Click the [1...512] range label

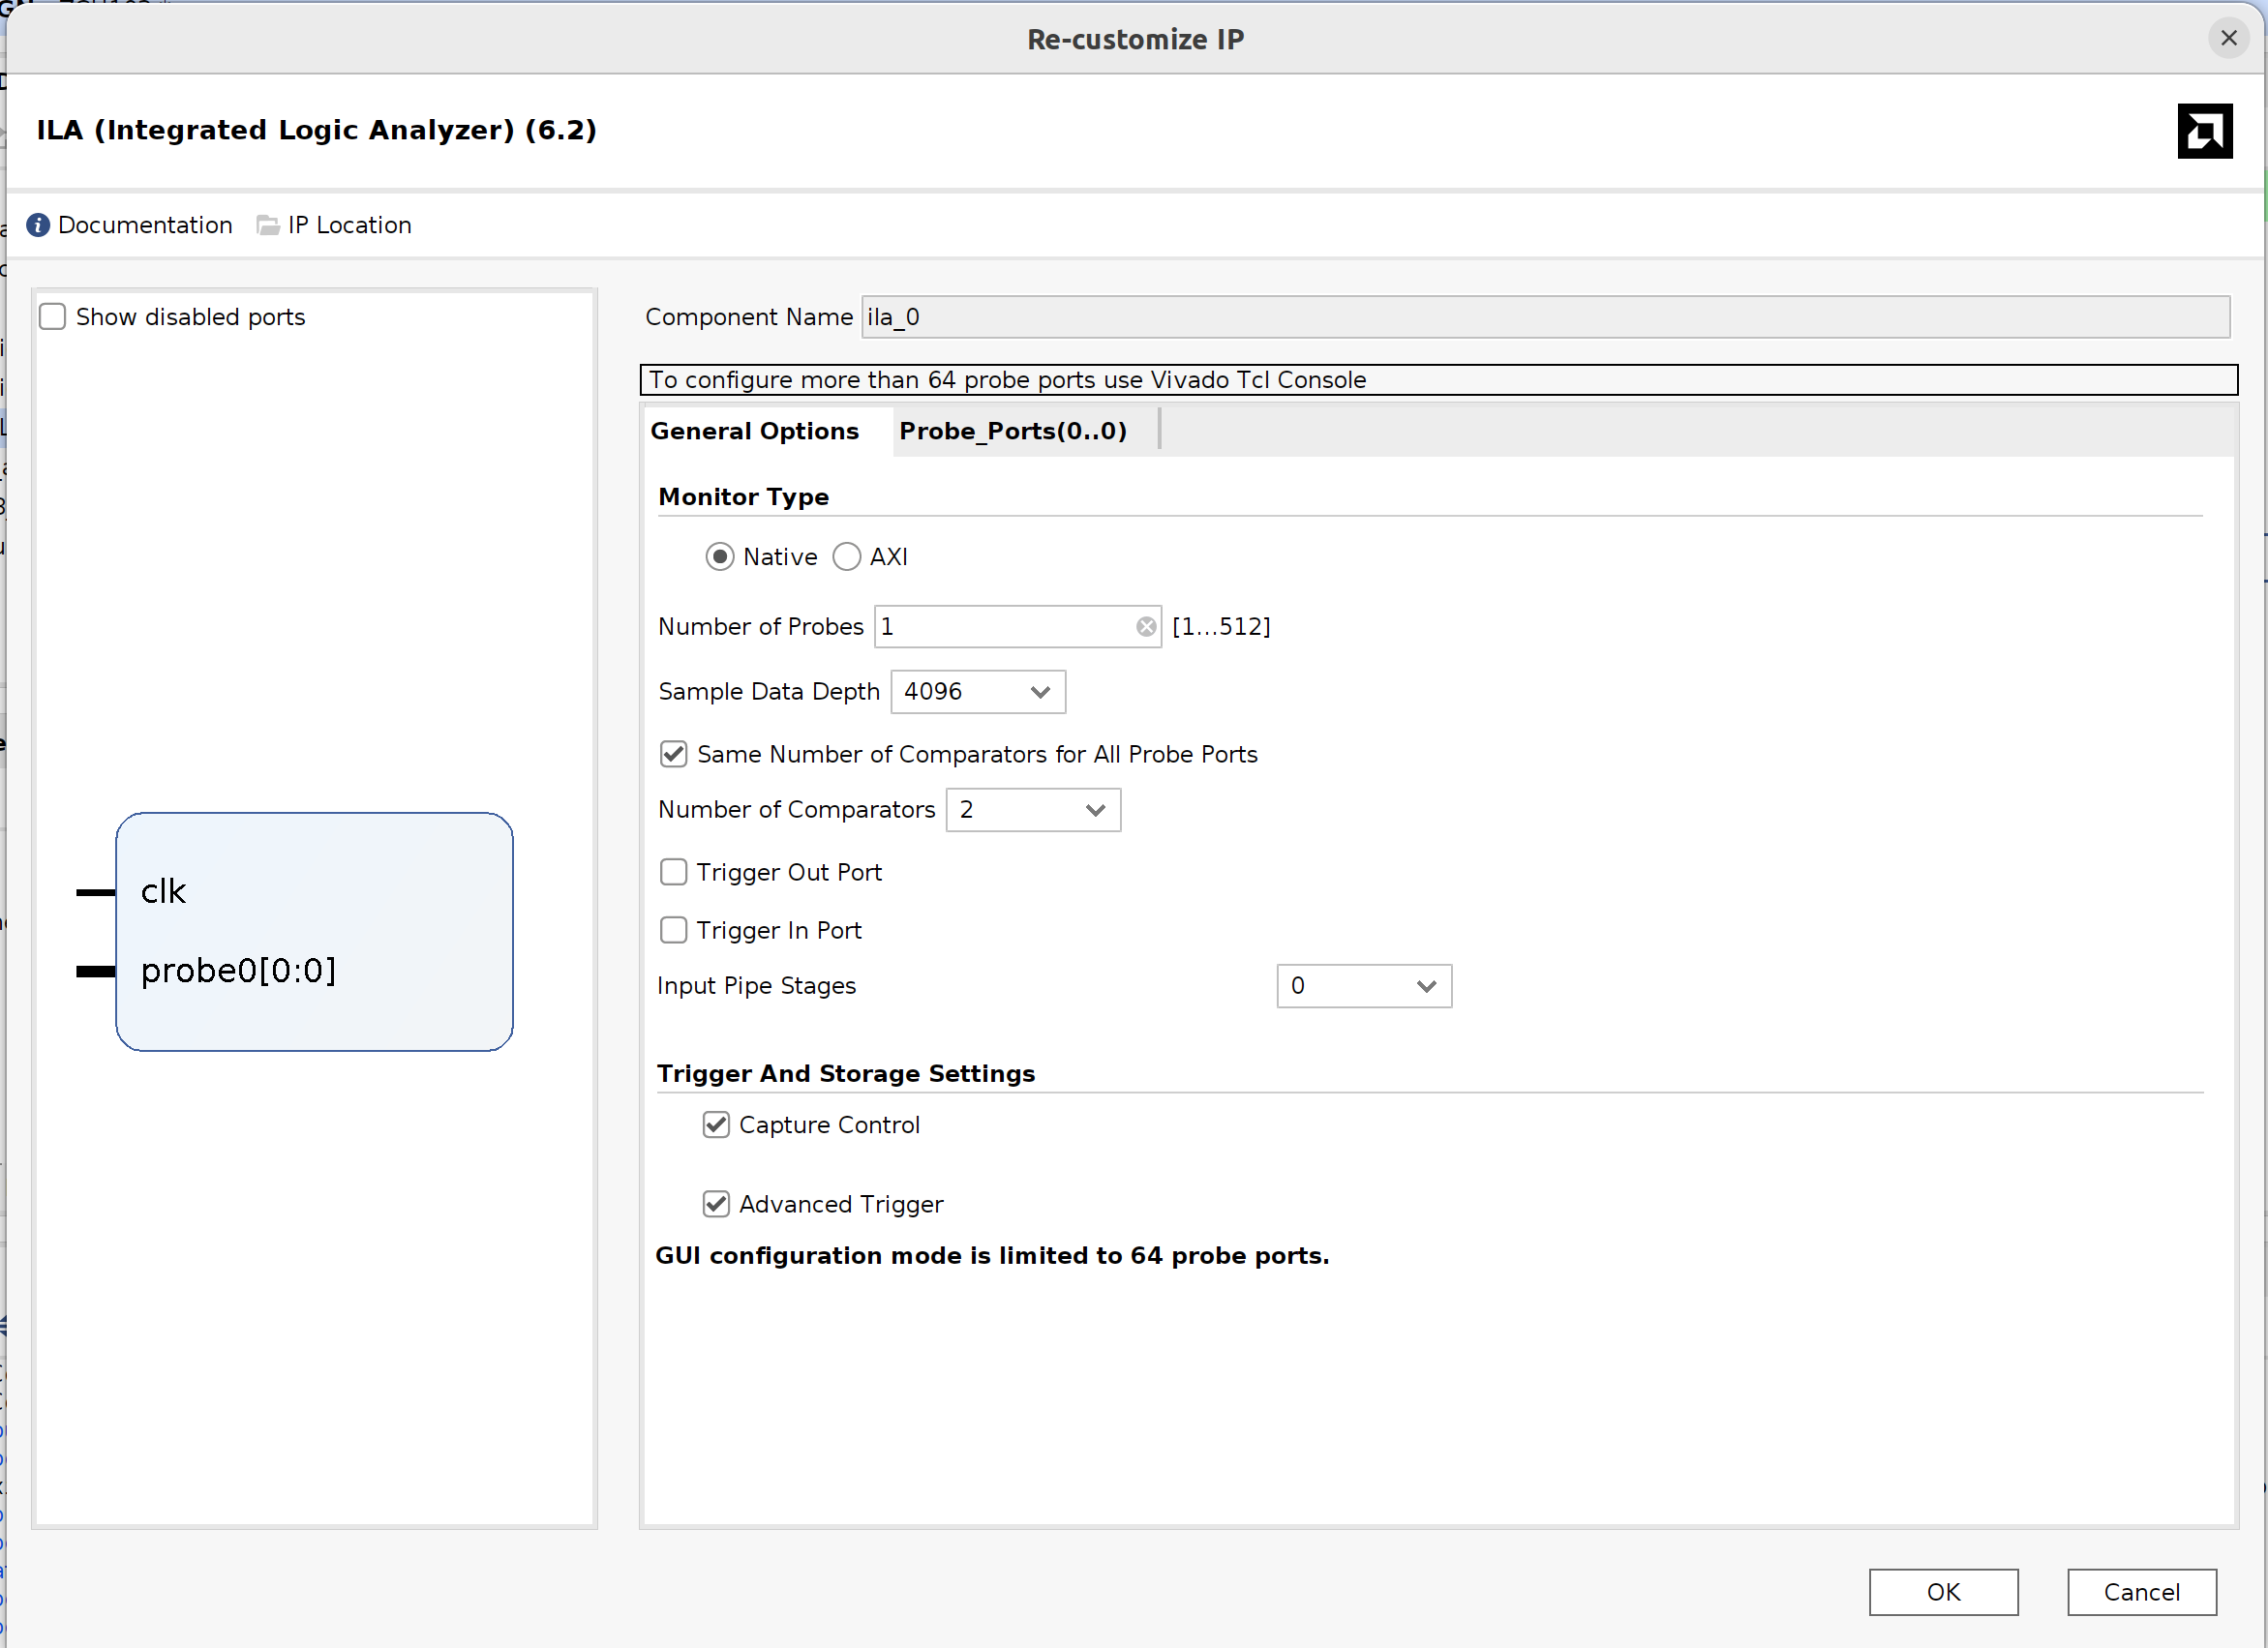(x=1221, y=627)
